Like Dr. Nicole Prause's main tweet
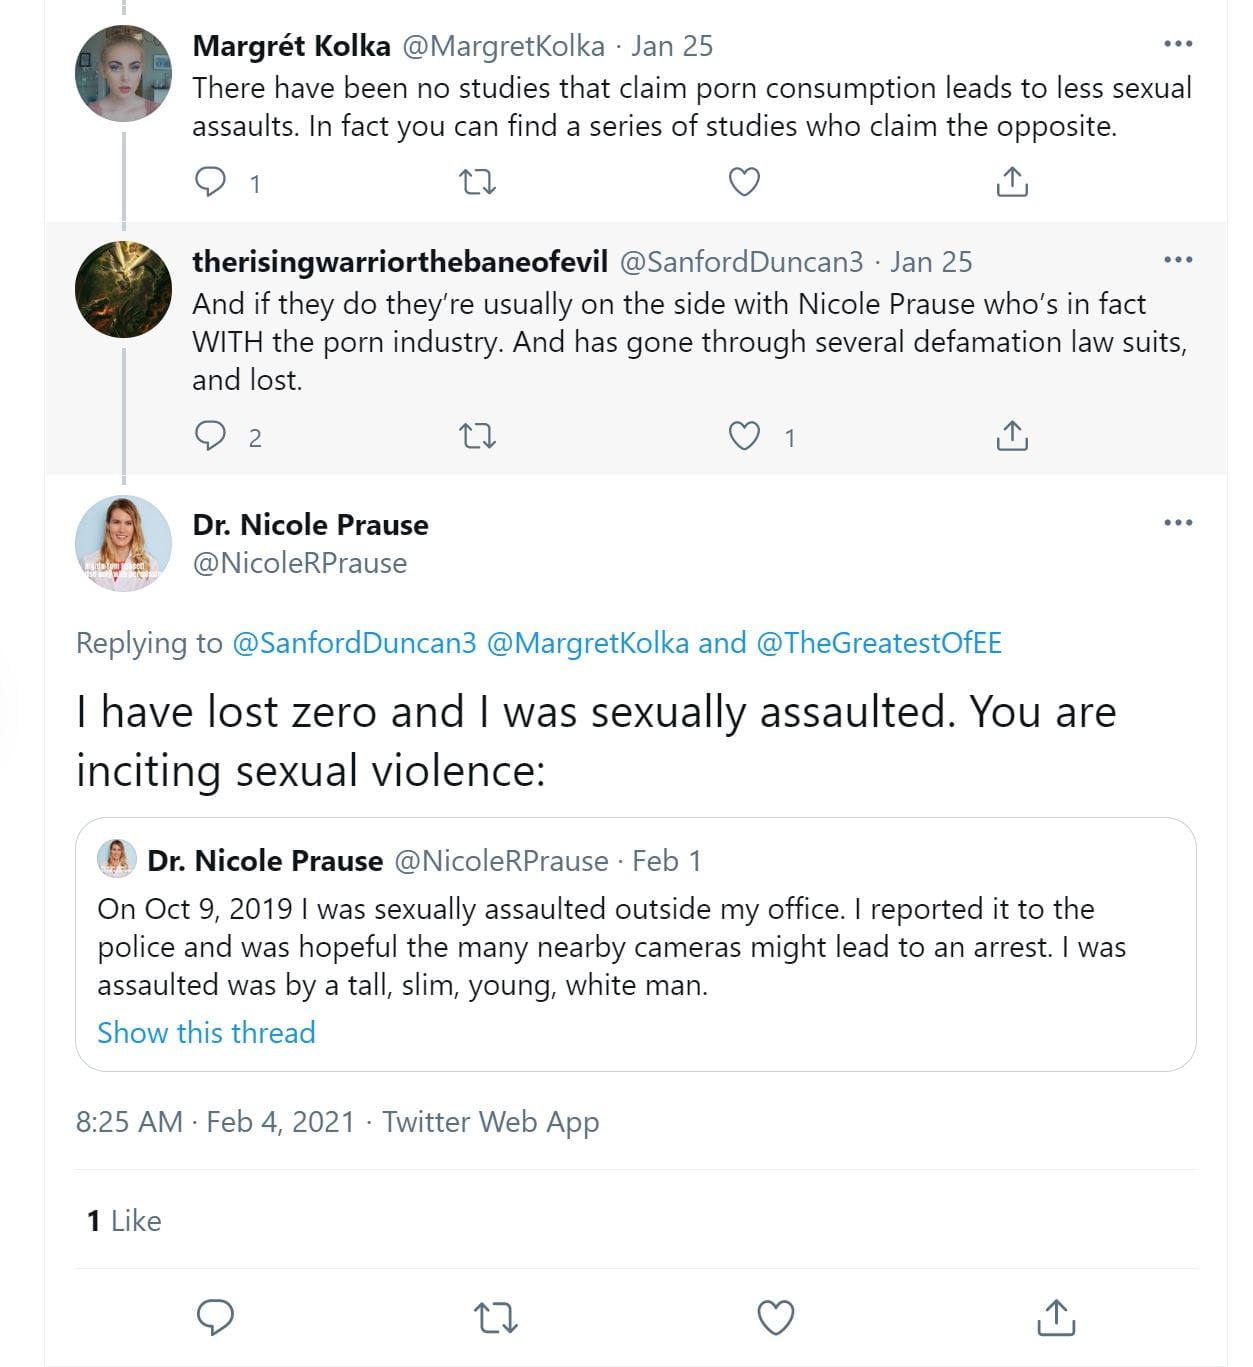Screen dimensions: 1253x1367 (775, 1317)
